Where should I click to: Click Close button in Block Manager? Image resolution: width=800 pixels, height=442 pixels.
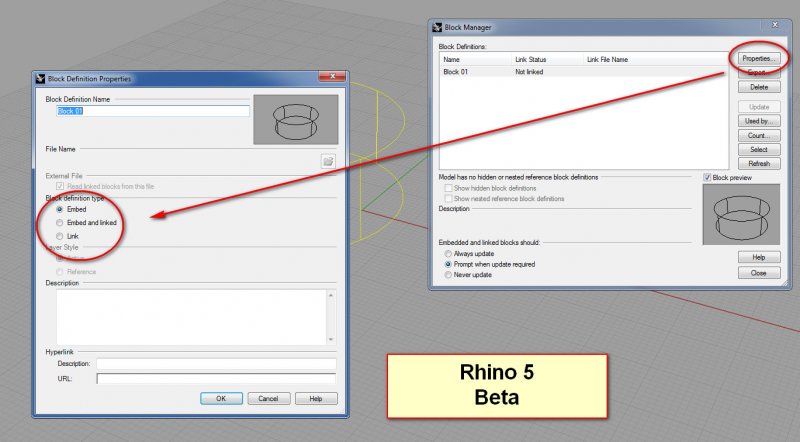[759, 273]
